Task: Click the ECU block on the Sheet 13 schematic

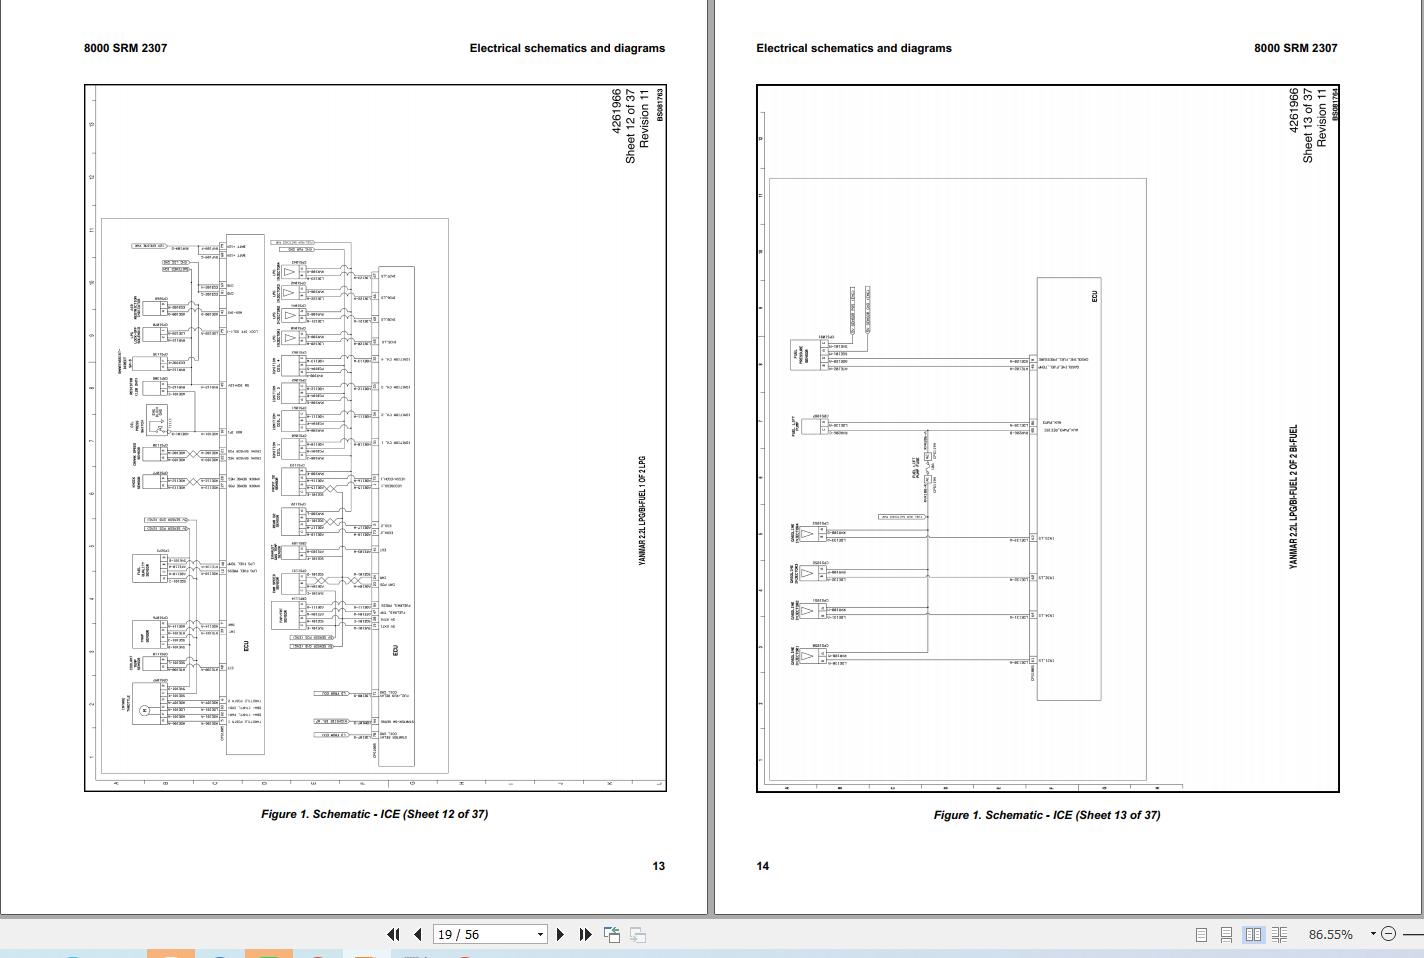Action: point(1069,488)
